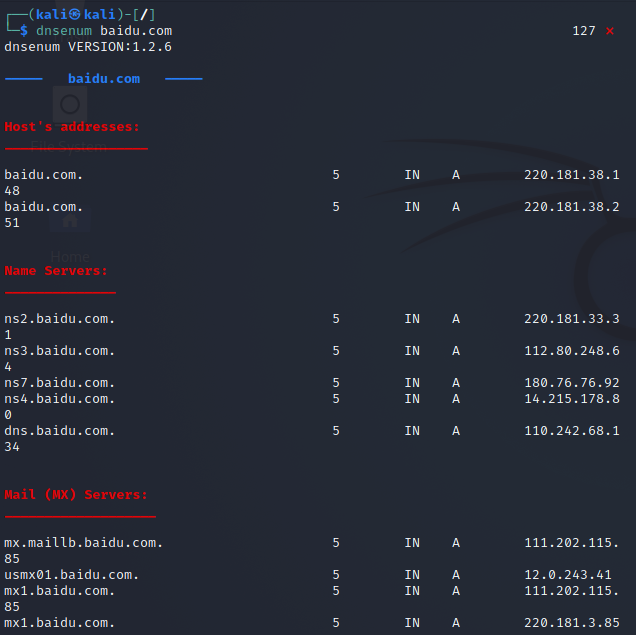This screenshot has width=636, height=635.
Task: Click IP 112.80.248.6 for ns3
Action: coord(572,351)
